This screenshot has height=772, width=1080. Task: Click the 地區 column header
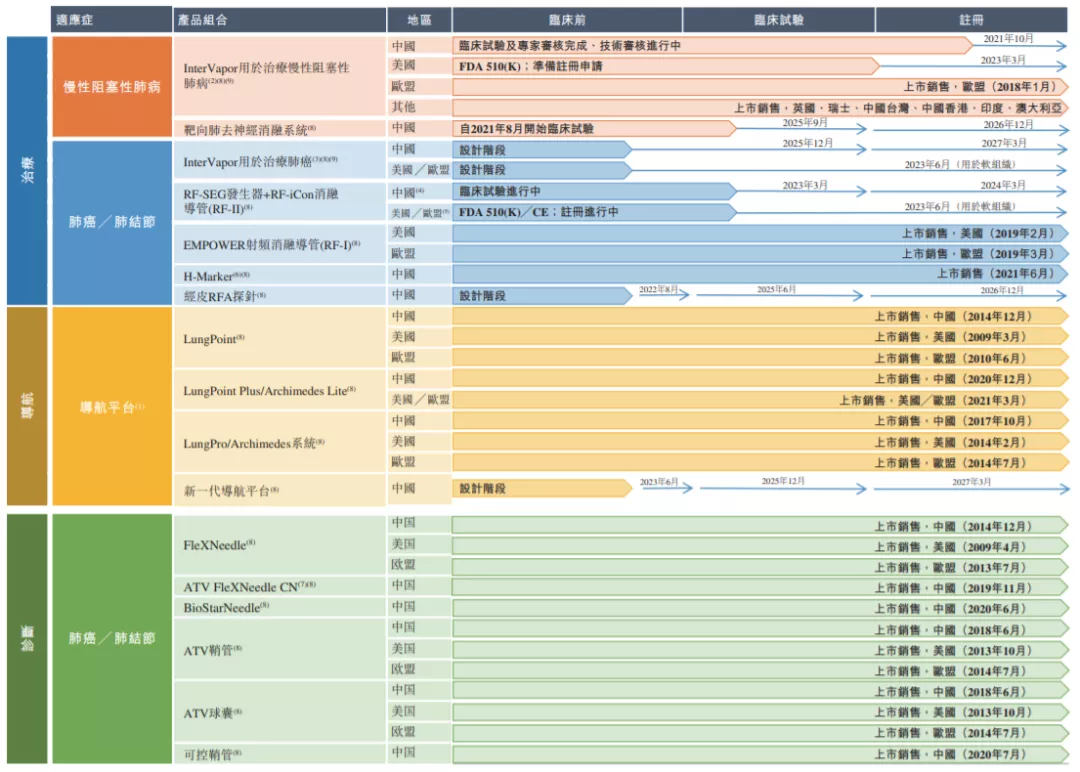(419, 20)
